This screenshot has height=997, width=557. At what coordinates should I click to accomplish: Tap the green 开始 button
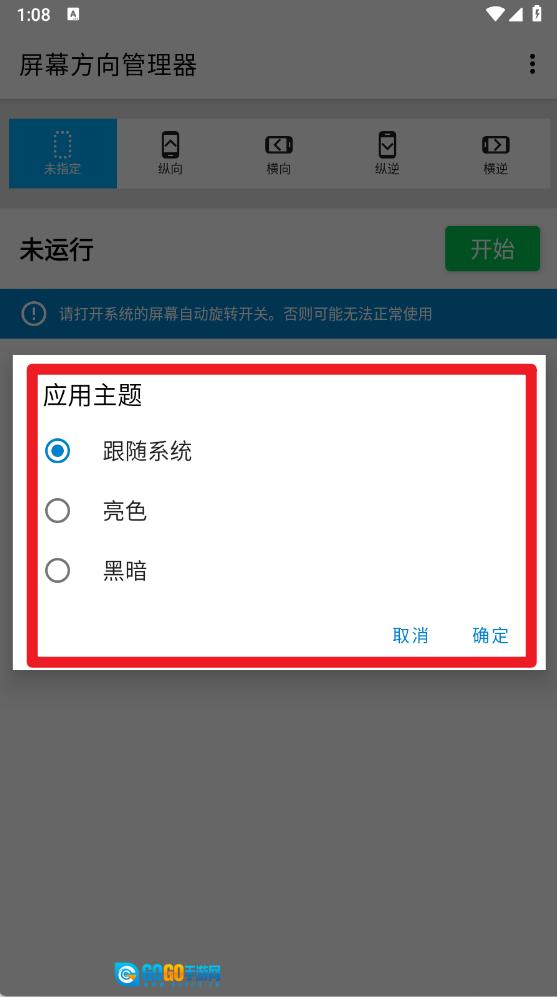click(x=492, y=249)
